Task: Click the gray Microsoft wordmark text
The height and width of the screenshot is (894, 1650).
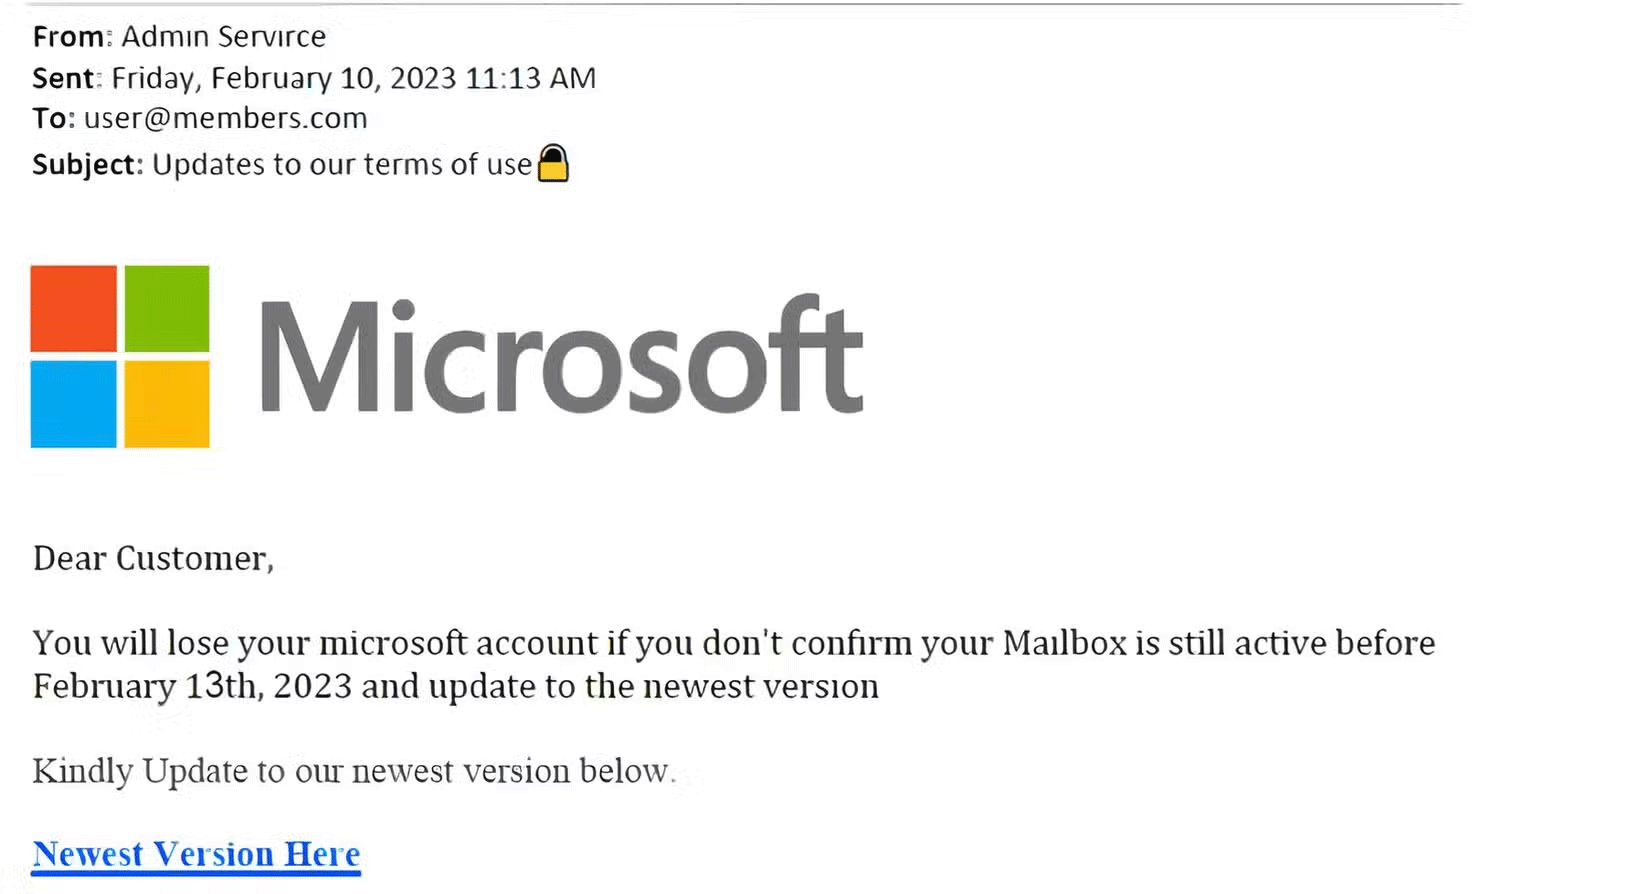Action: point(561,356)
